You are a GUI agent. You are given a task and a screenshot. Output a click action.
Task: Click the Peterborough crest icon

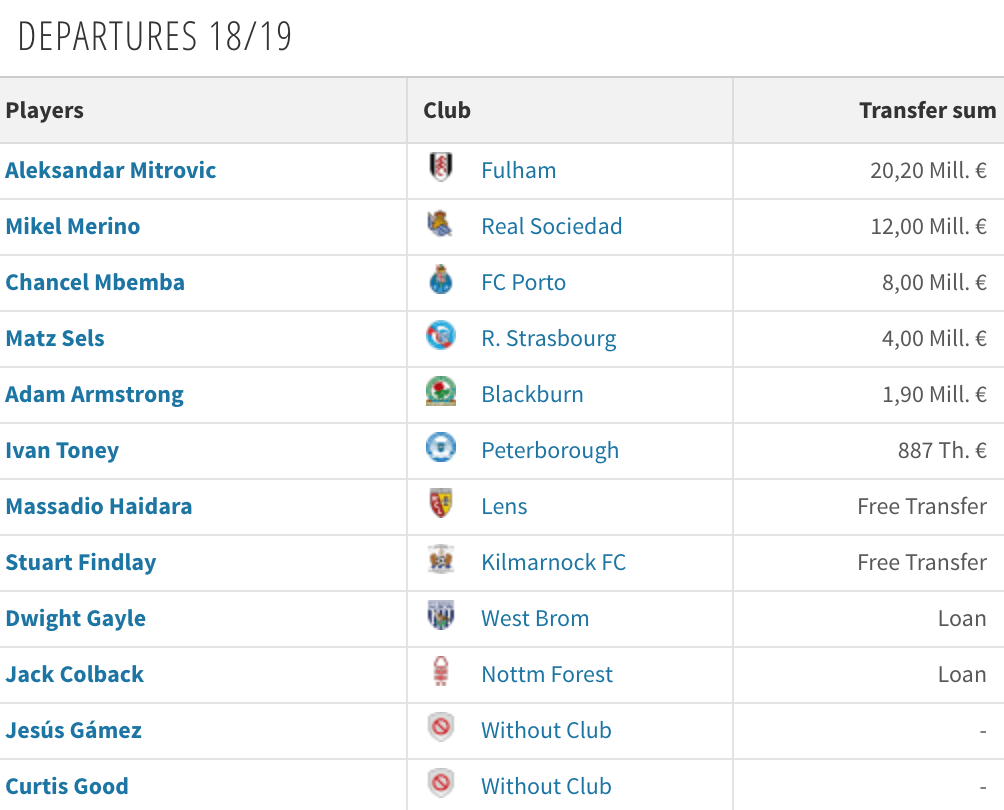pyautogui.click(x=440, y=448)
